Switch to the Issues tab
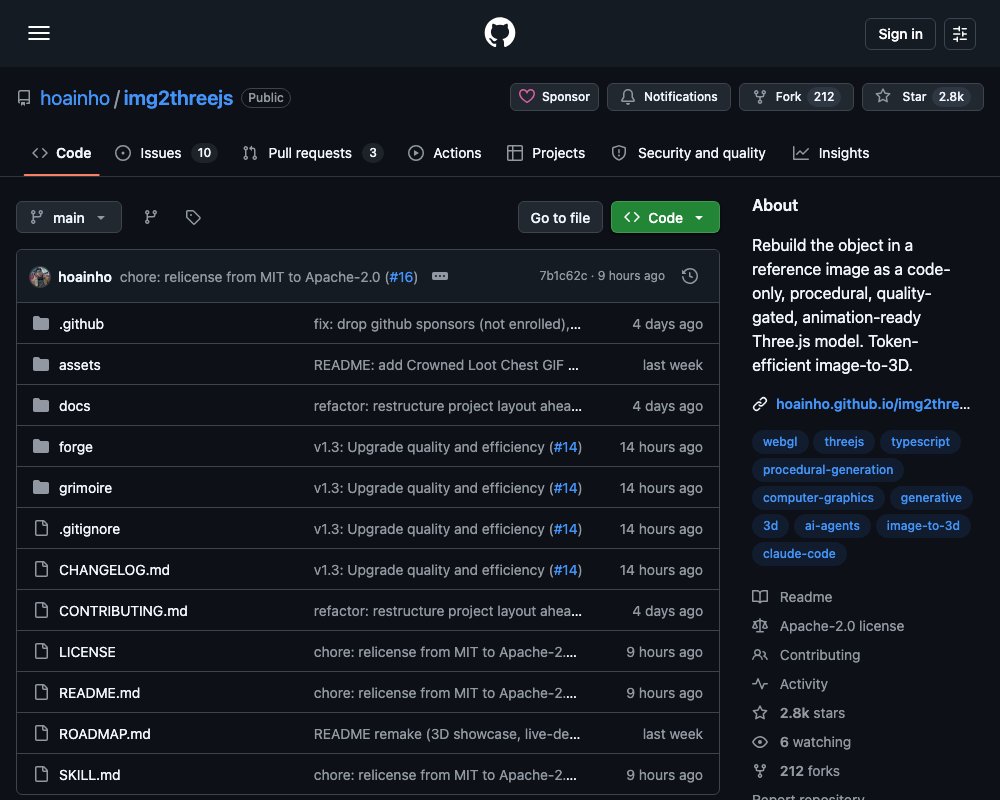Screen dimensions: 1000x800 click(166, 153)
